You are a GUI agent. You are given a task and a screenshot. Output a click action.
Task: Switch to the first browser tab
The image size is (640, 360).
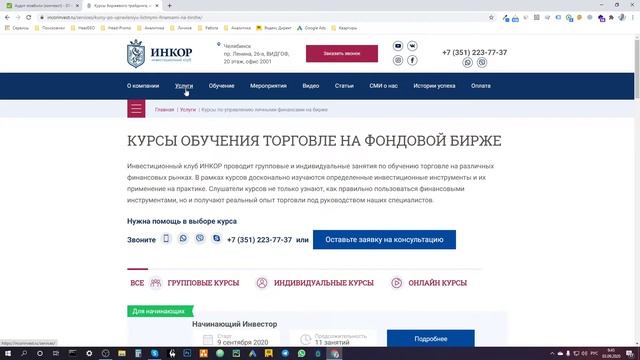coord(41,6)
